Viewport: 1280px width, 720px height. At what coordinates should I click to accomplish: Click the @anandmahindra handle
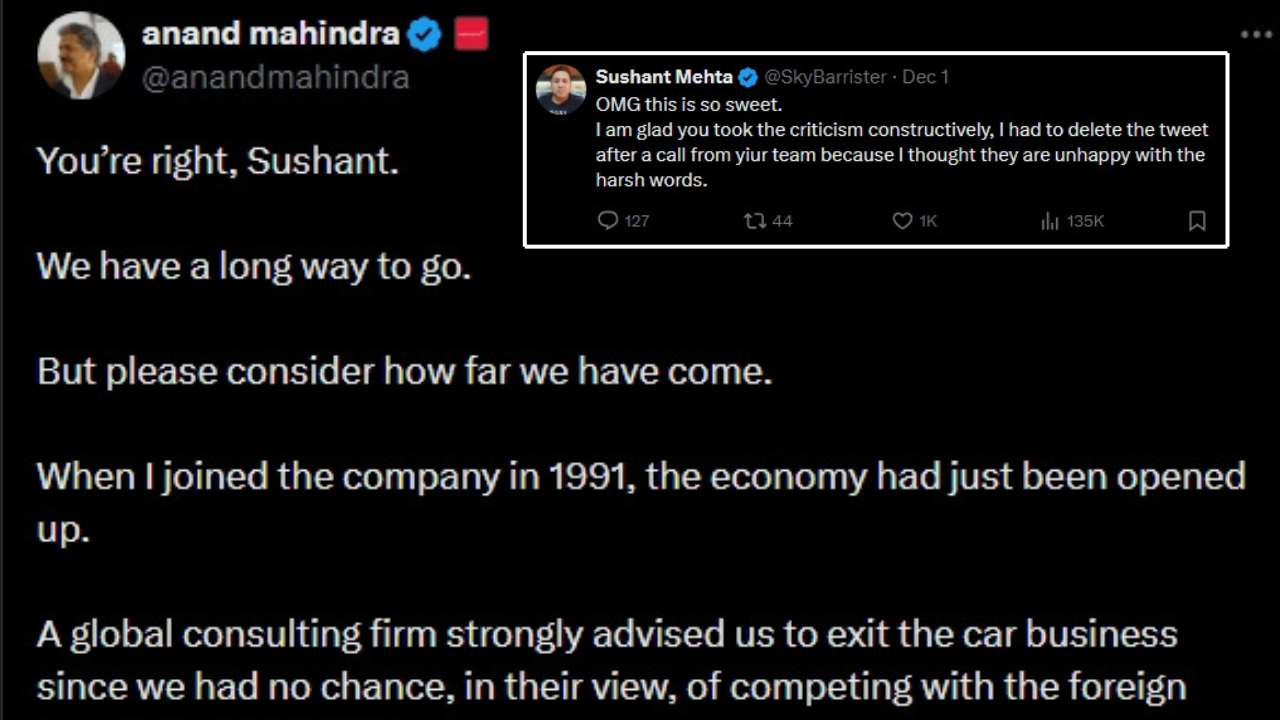pos(277,76)
